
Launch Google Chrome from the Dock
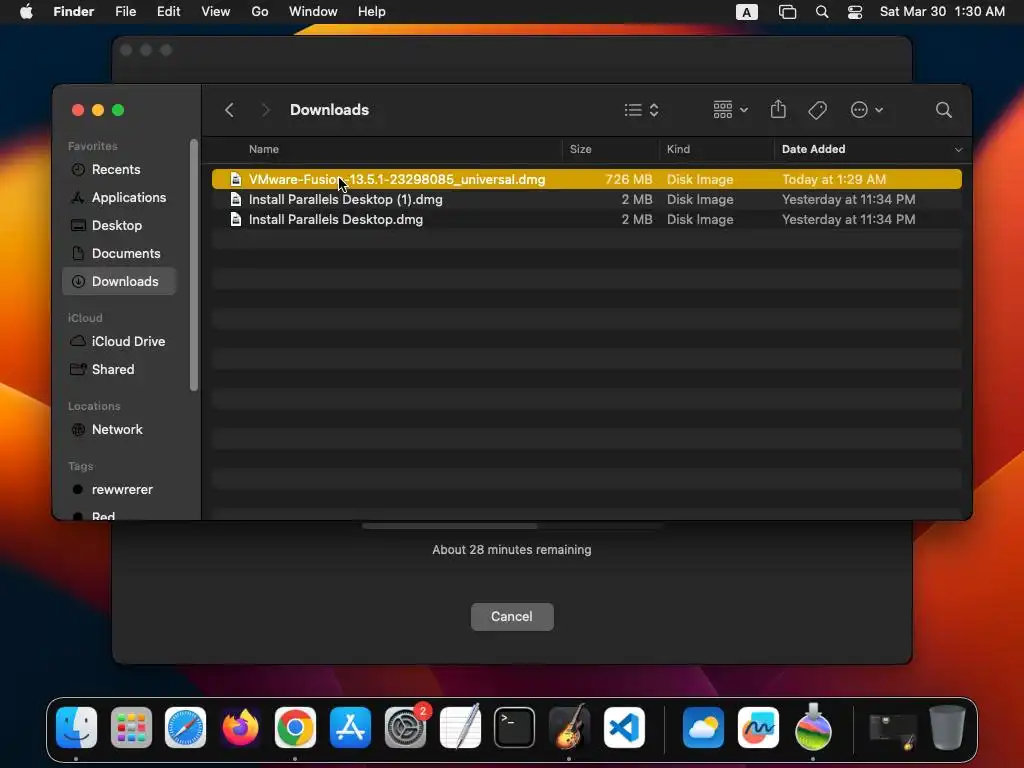(x=295, y=727)
